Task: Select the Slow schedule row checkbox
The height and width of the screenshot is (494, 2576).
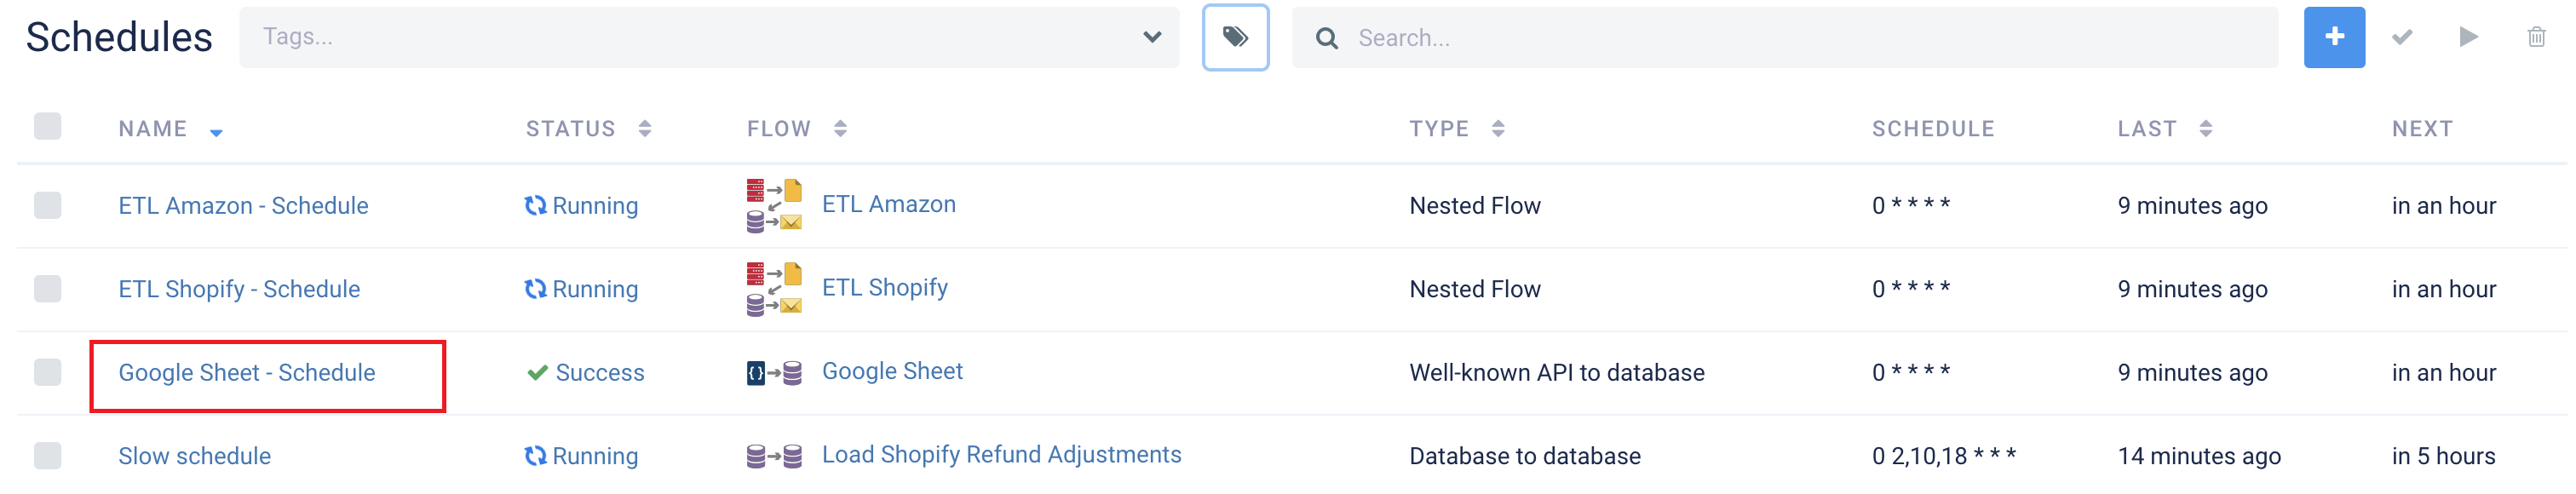Action: (48, 456)
